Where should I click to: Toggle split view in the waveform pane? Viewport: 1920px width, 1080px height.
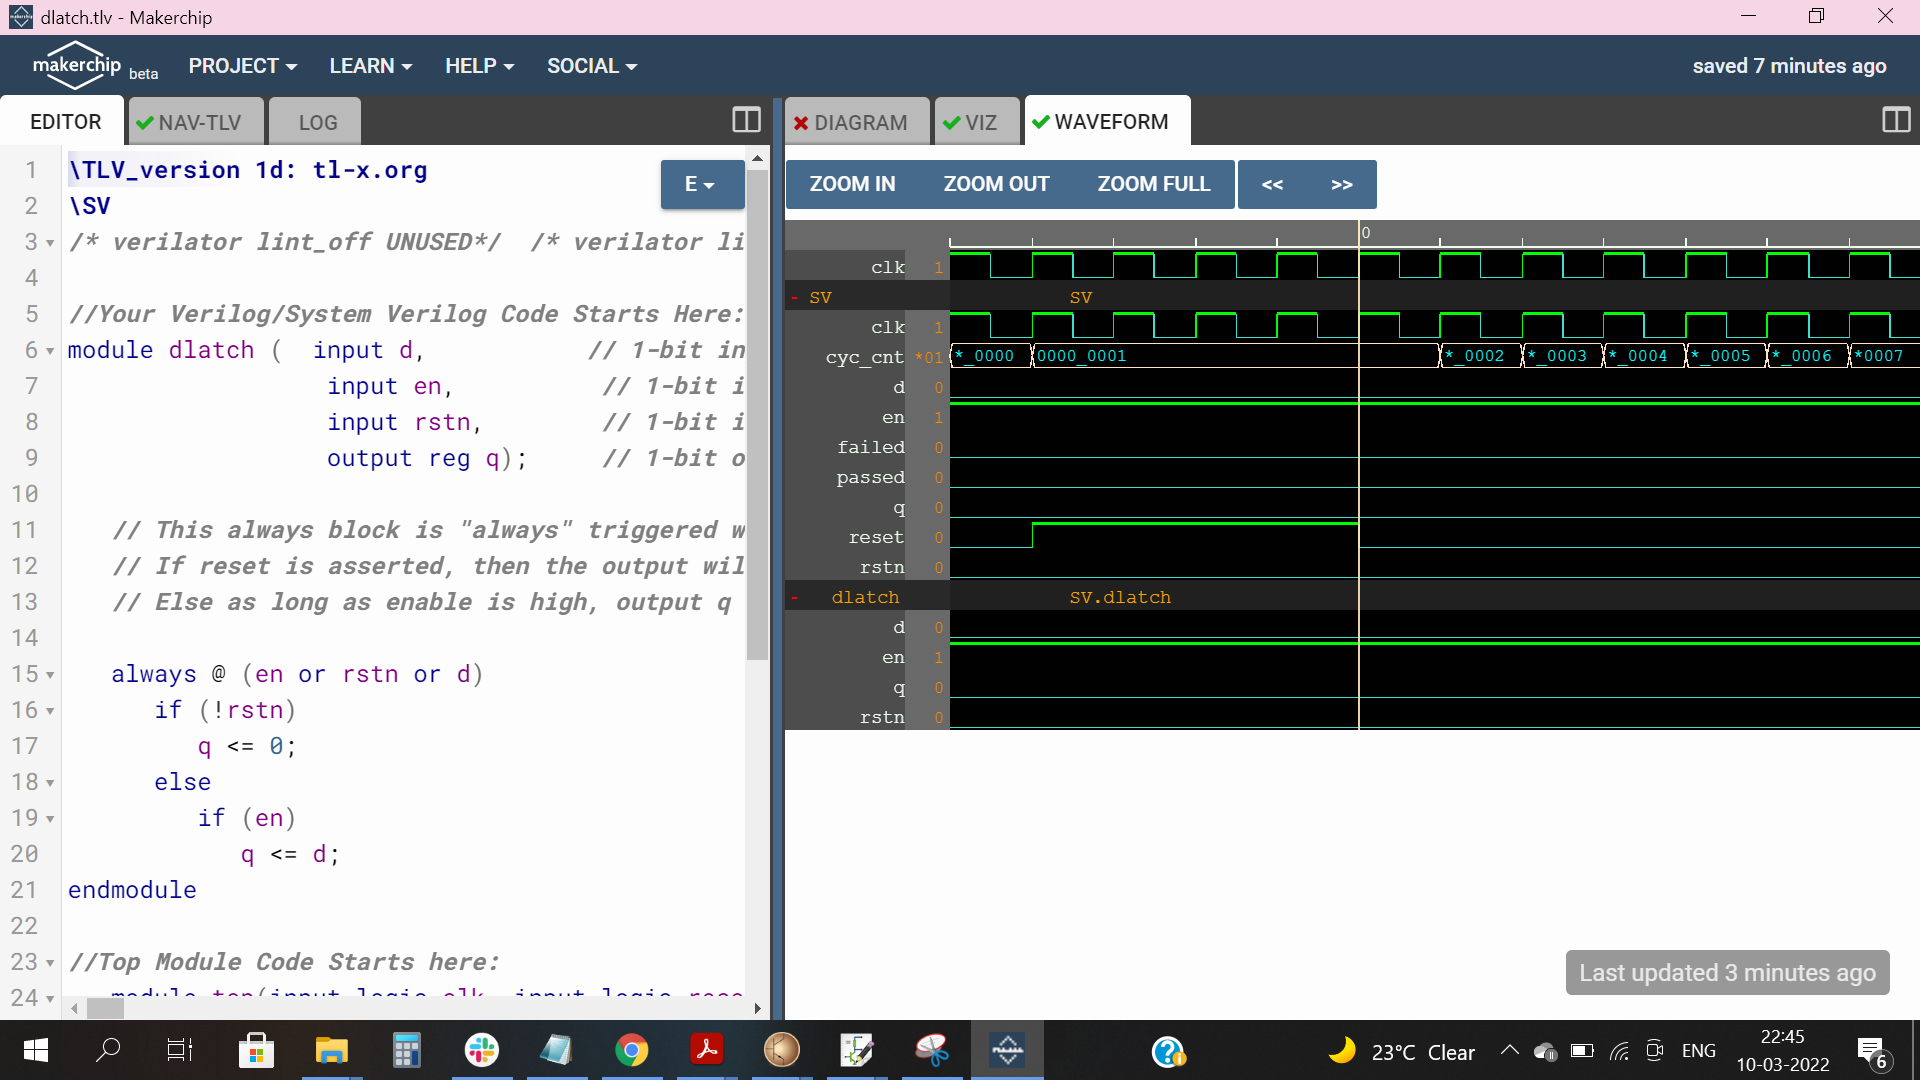tap(1895, 121)
